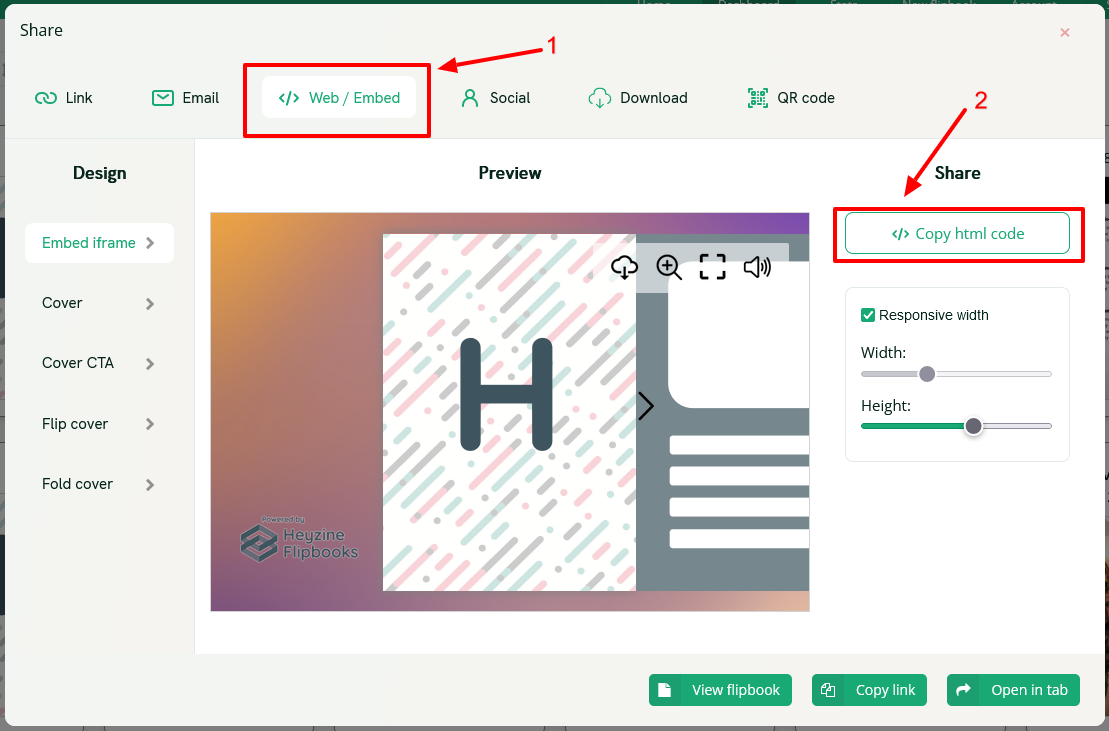Choose the Cover CTA design option
Viewport: 1109px width, 731px height.
pos(99,363)
